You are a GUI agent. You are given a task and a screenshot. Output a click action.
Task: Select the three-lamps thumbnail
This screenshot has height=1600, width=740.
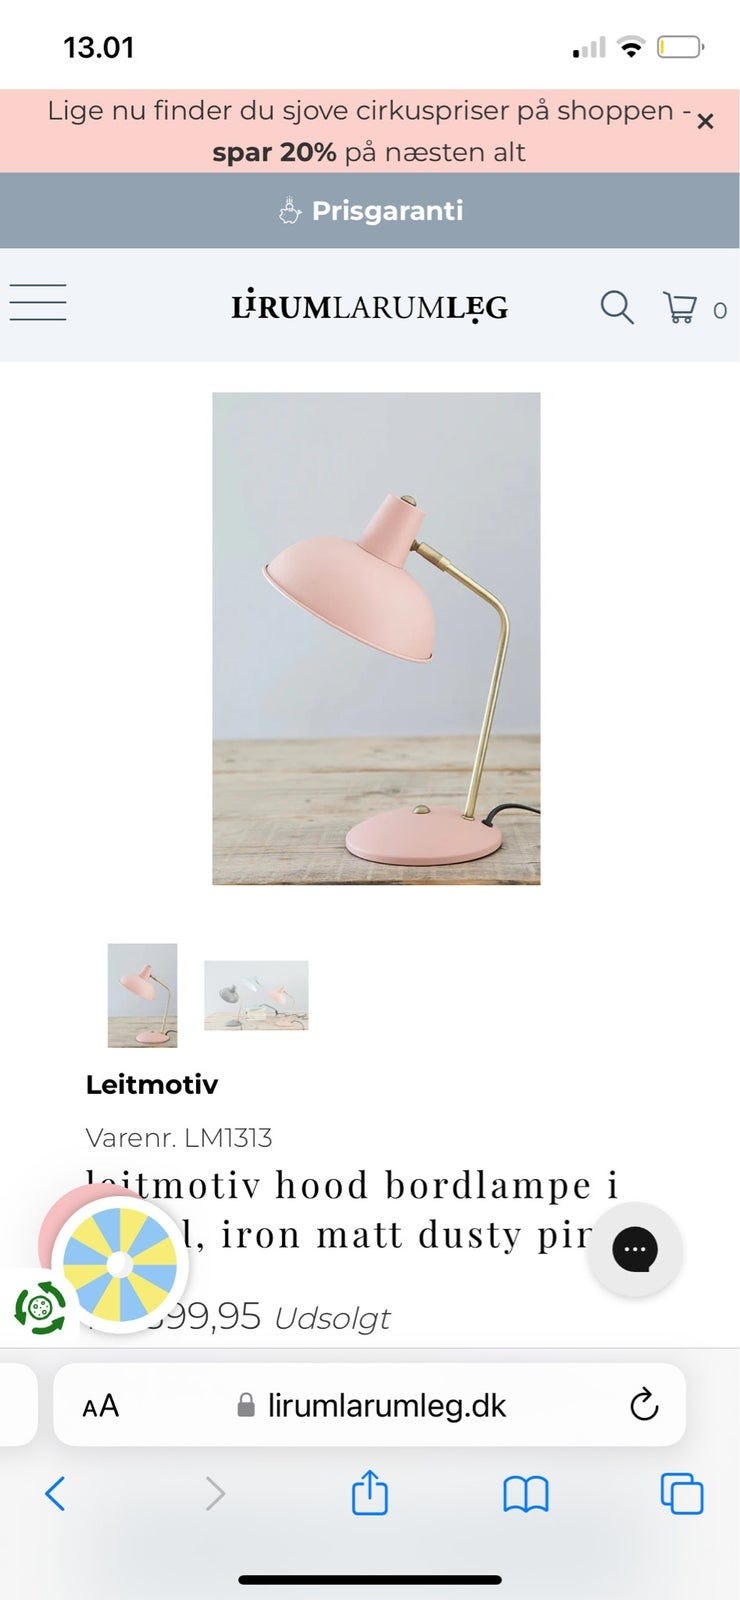tap(256, 995)
